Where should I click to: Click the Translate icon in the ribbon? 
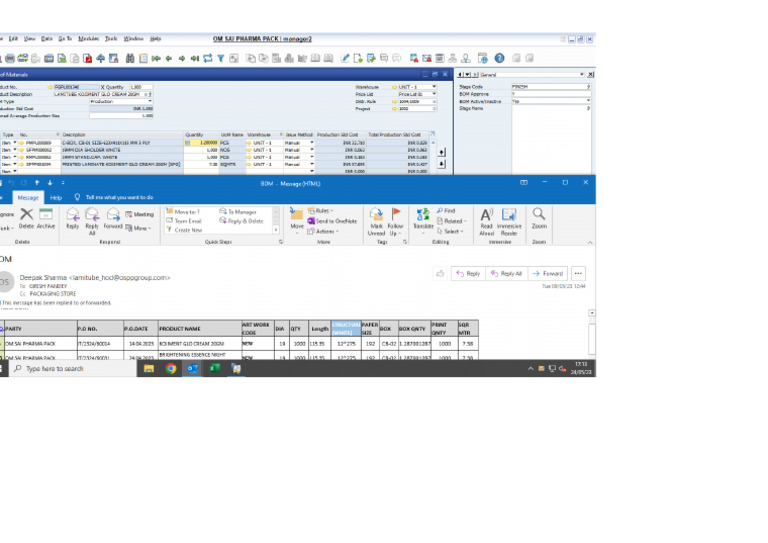423,218
